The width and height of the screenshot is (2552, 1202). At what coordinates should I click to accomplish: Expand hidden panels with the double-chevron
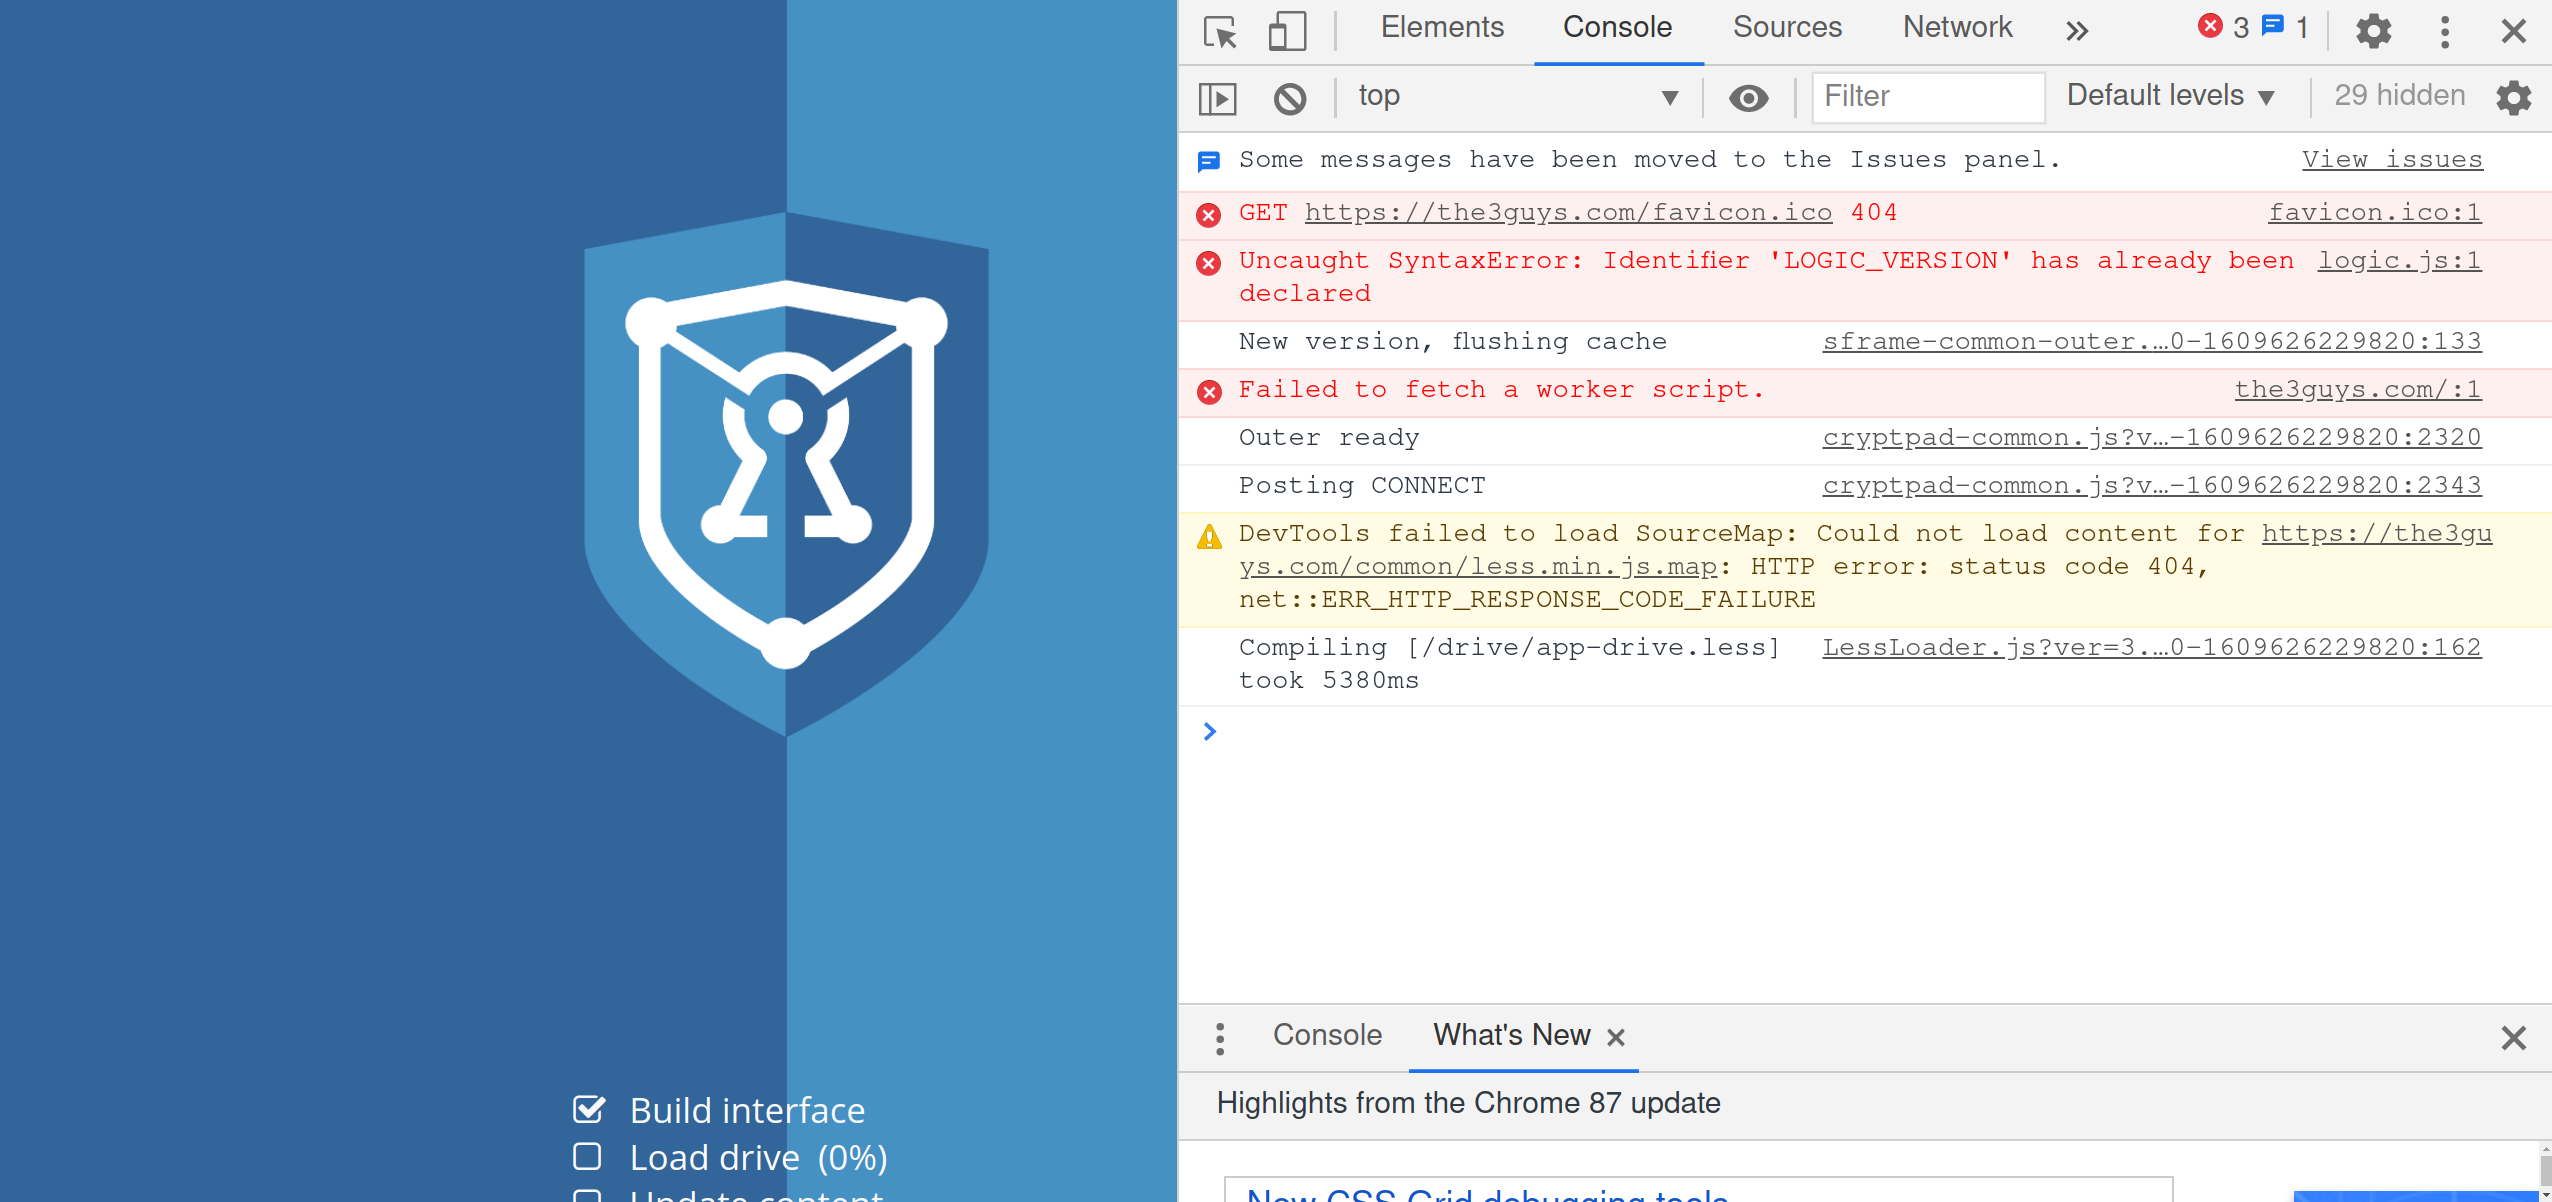click(x=2076, y=31)
